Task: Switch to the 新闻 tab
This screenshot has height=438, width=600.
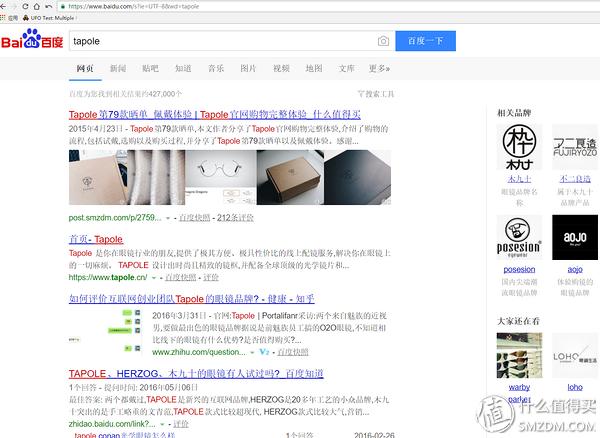Action: point(118,68)
